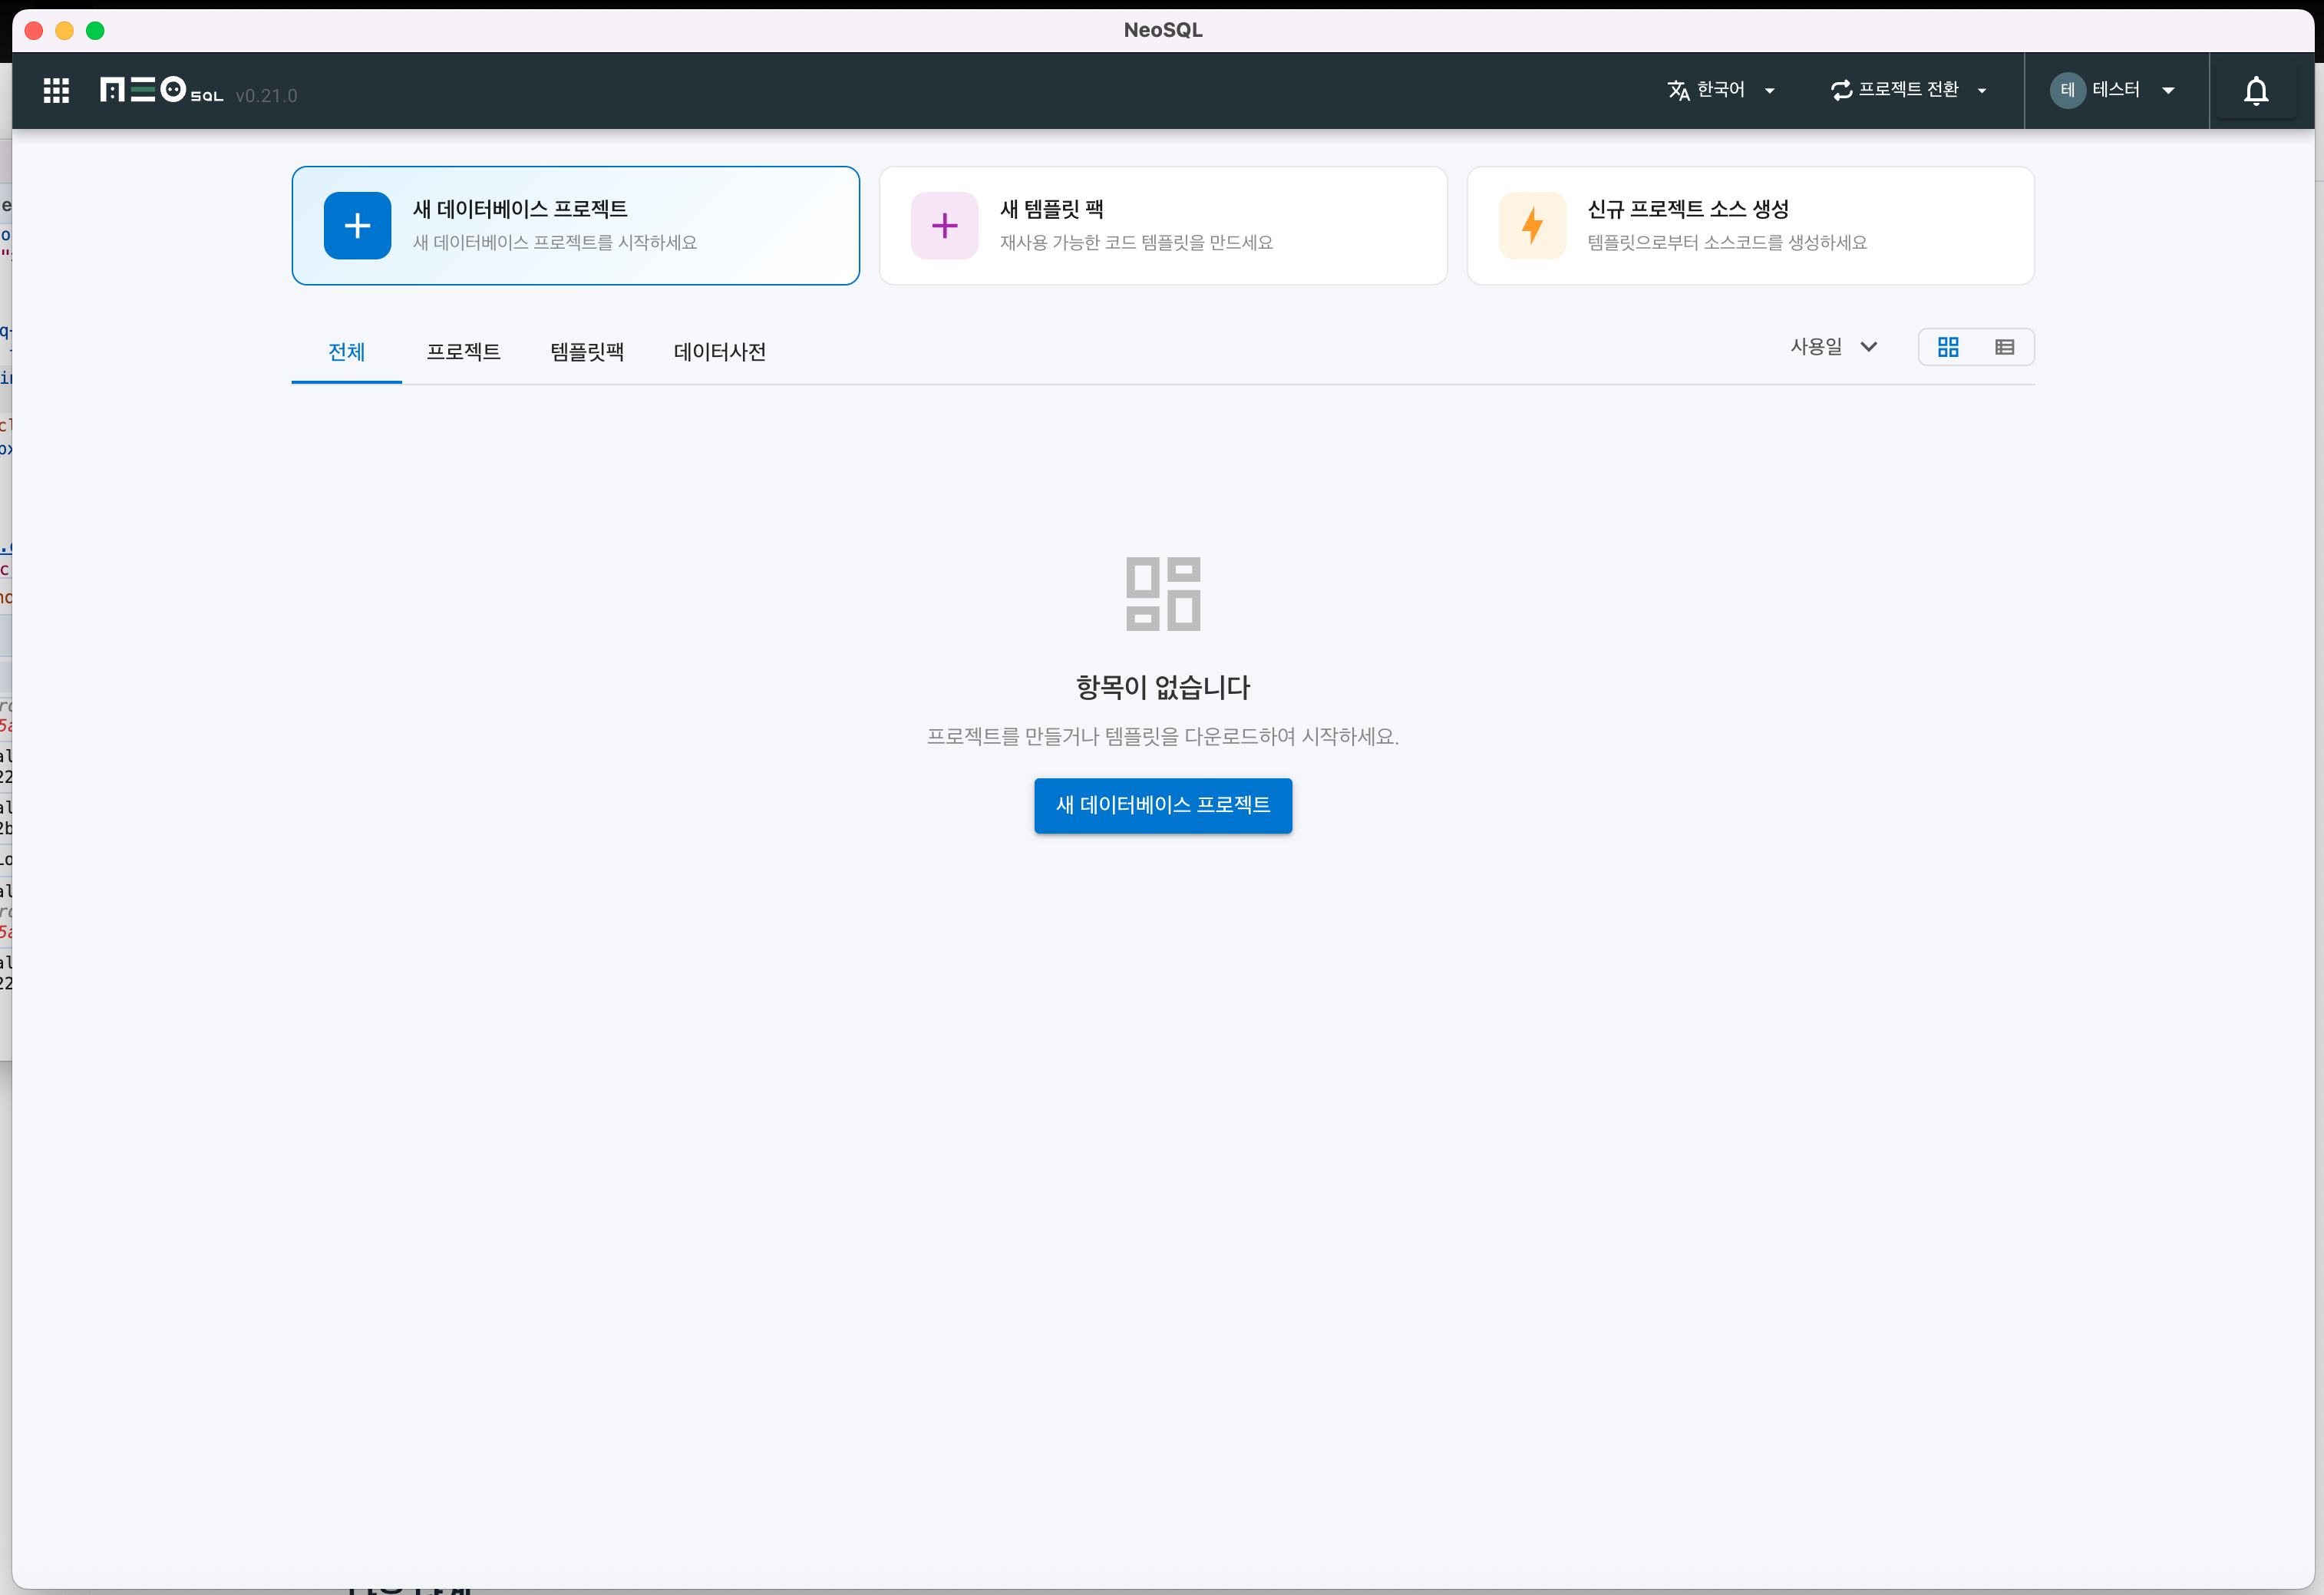This screenshot has height=1595, width=2324.
Task: Open the apps grid menu icon
Action: coord(56,91)
